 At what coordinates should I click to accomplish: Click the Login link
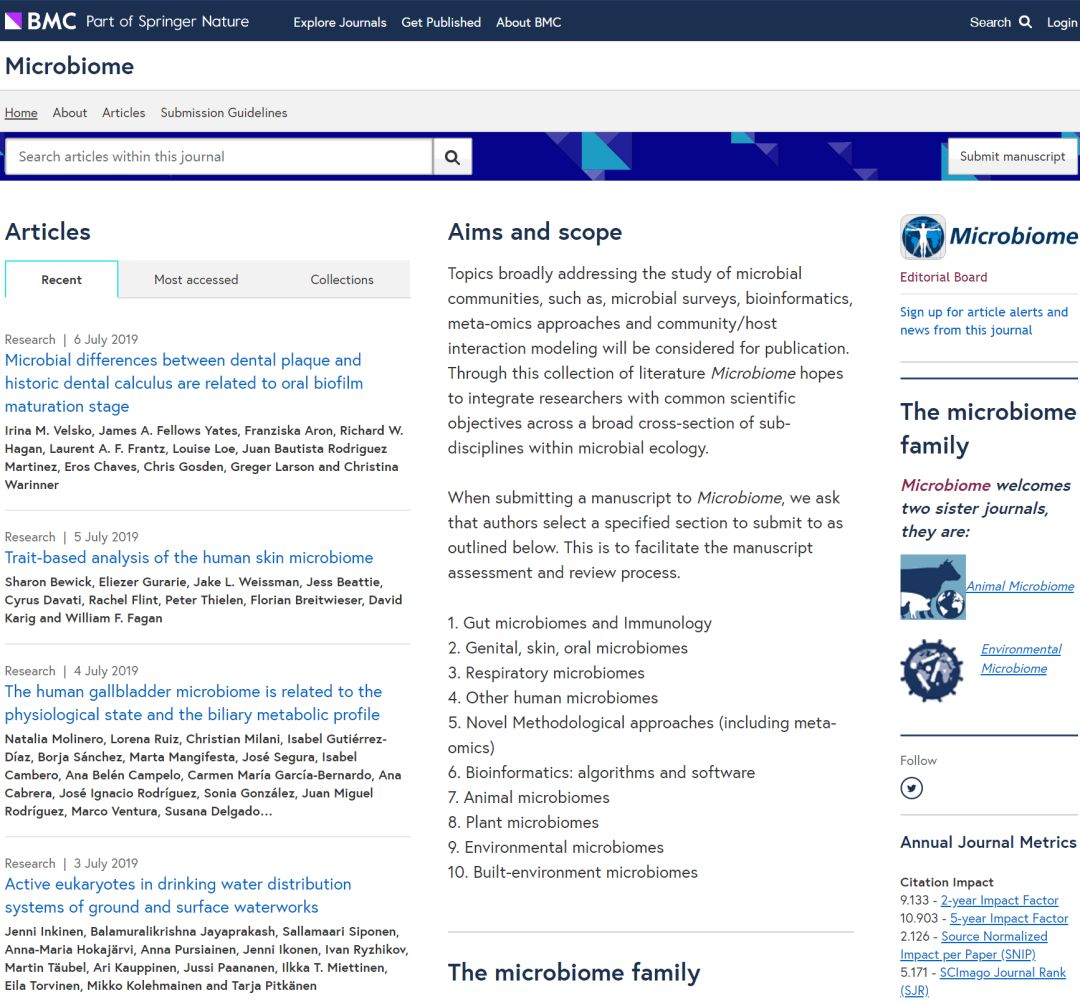(x=1061, y=22)
